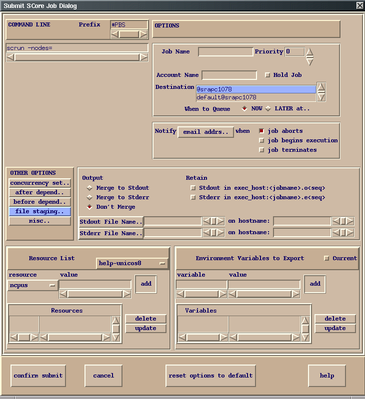Screen dimensions: 365x399
Task: Click the Job Name input field
Action: [225, 52]
